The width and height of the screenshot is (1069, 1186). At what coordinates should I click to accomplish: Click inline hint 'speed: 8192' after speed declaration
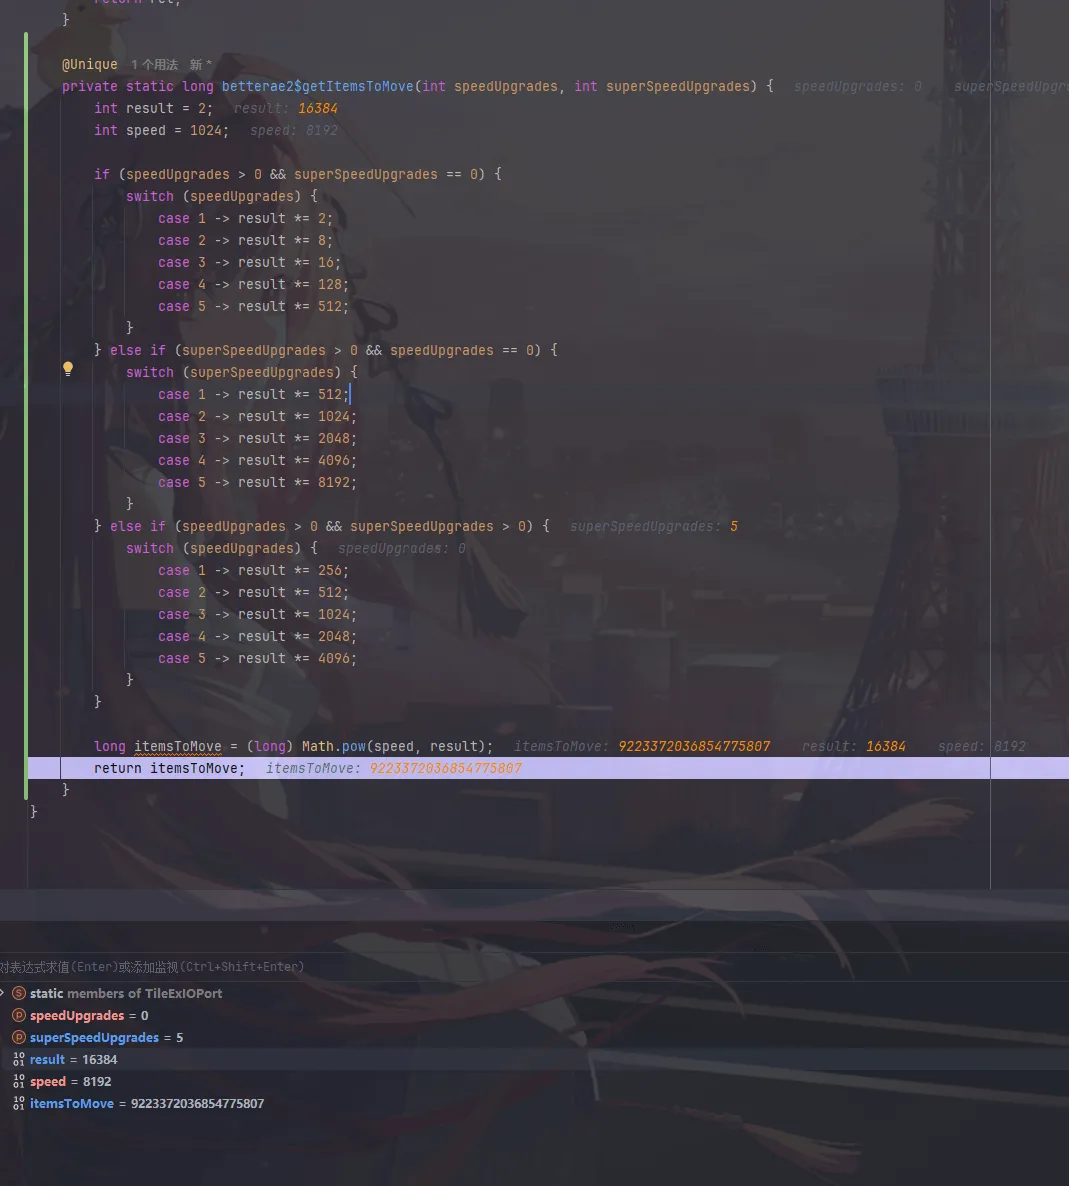(294, 130)
